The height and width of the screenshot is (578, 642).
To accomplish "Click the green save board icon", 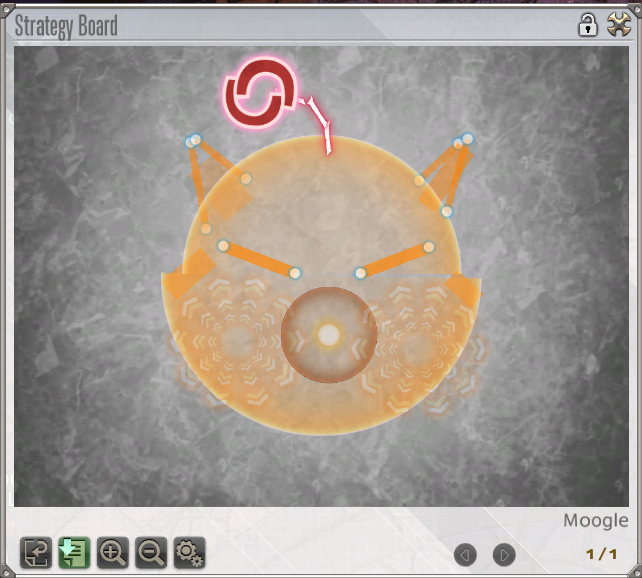I will click(x=74, y=553).
